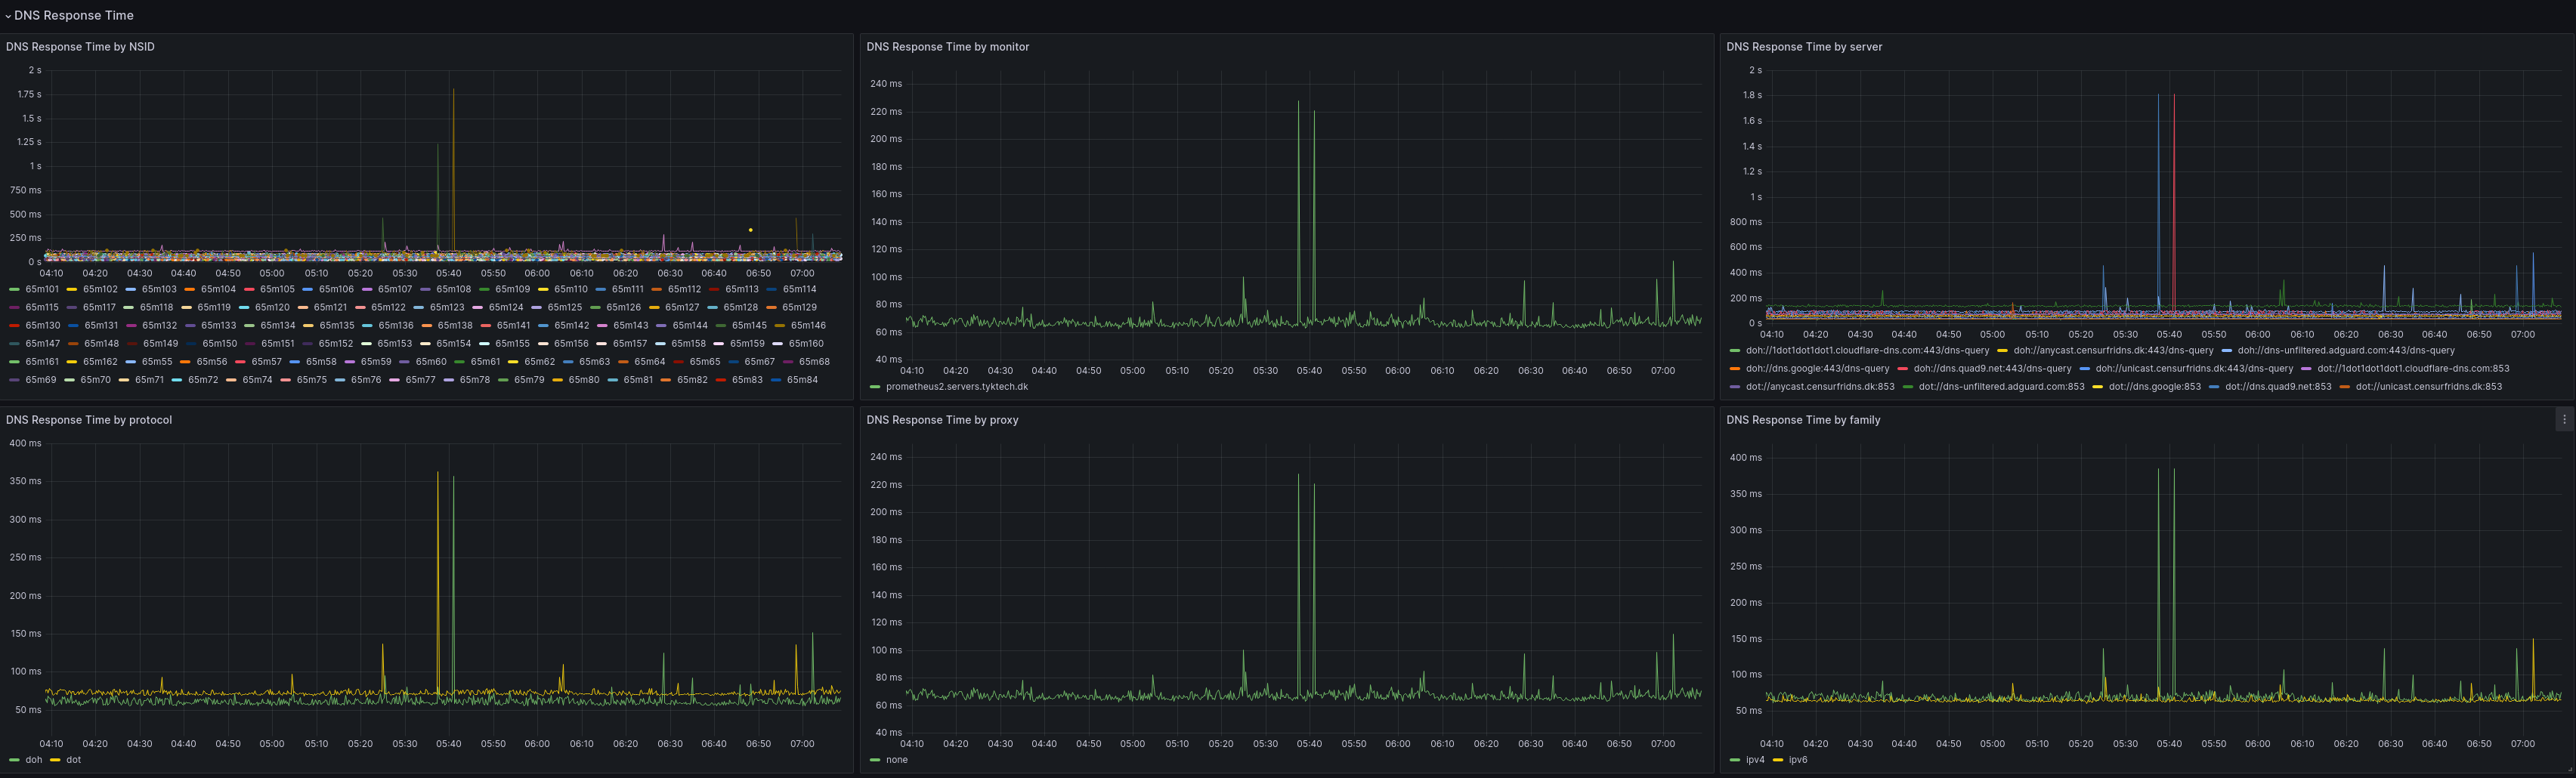Open the menu of the by family panel

(2564, 420)
